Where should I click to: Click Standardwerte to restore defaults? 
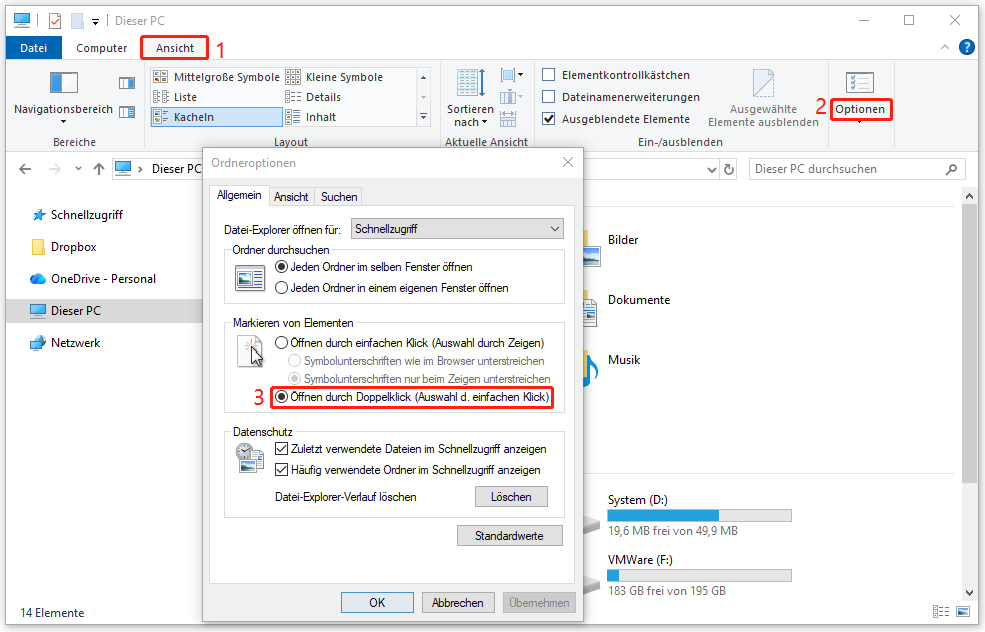point(509,536)
